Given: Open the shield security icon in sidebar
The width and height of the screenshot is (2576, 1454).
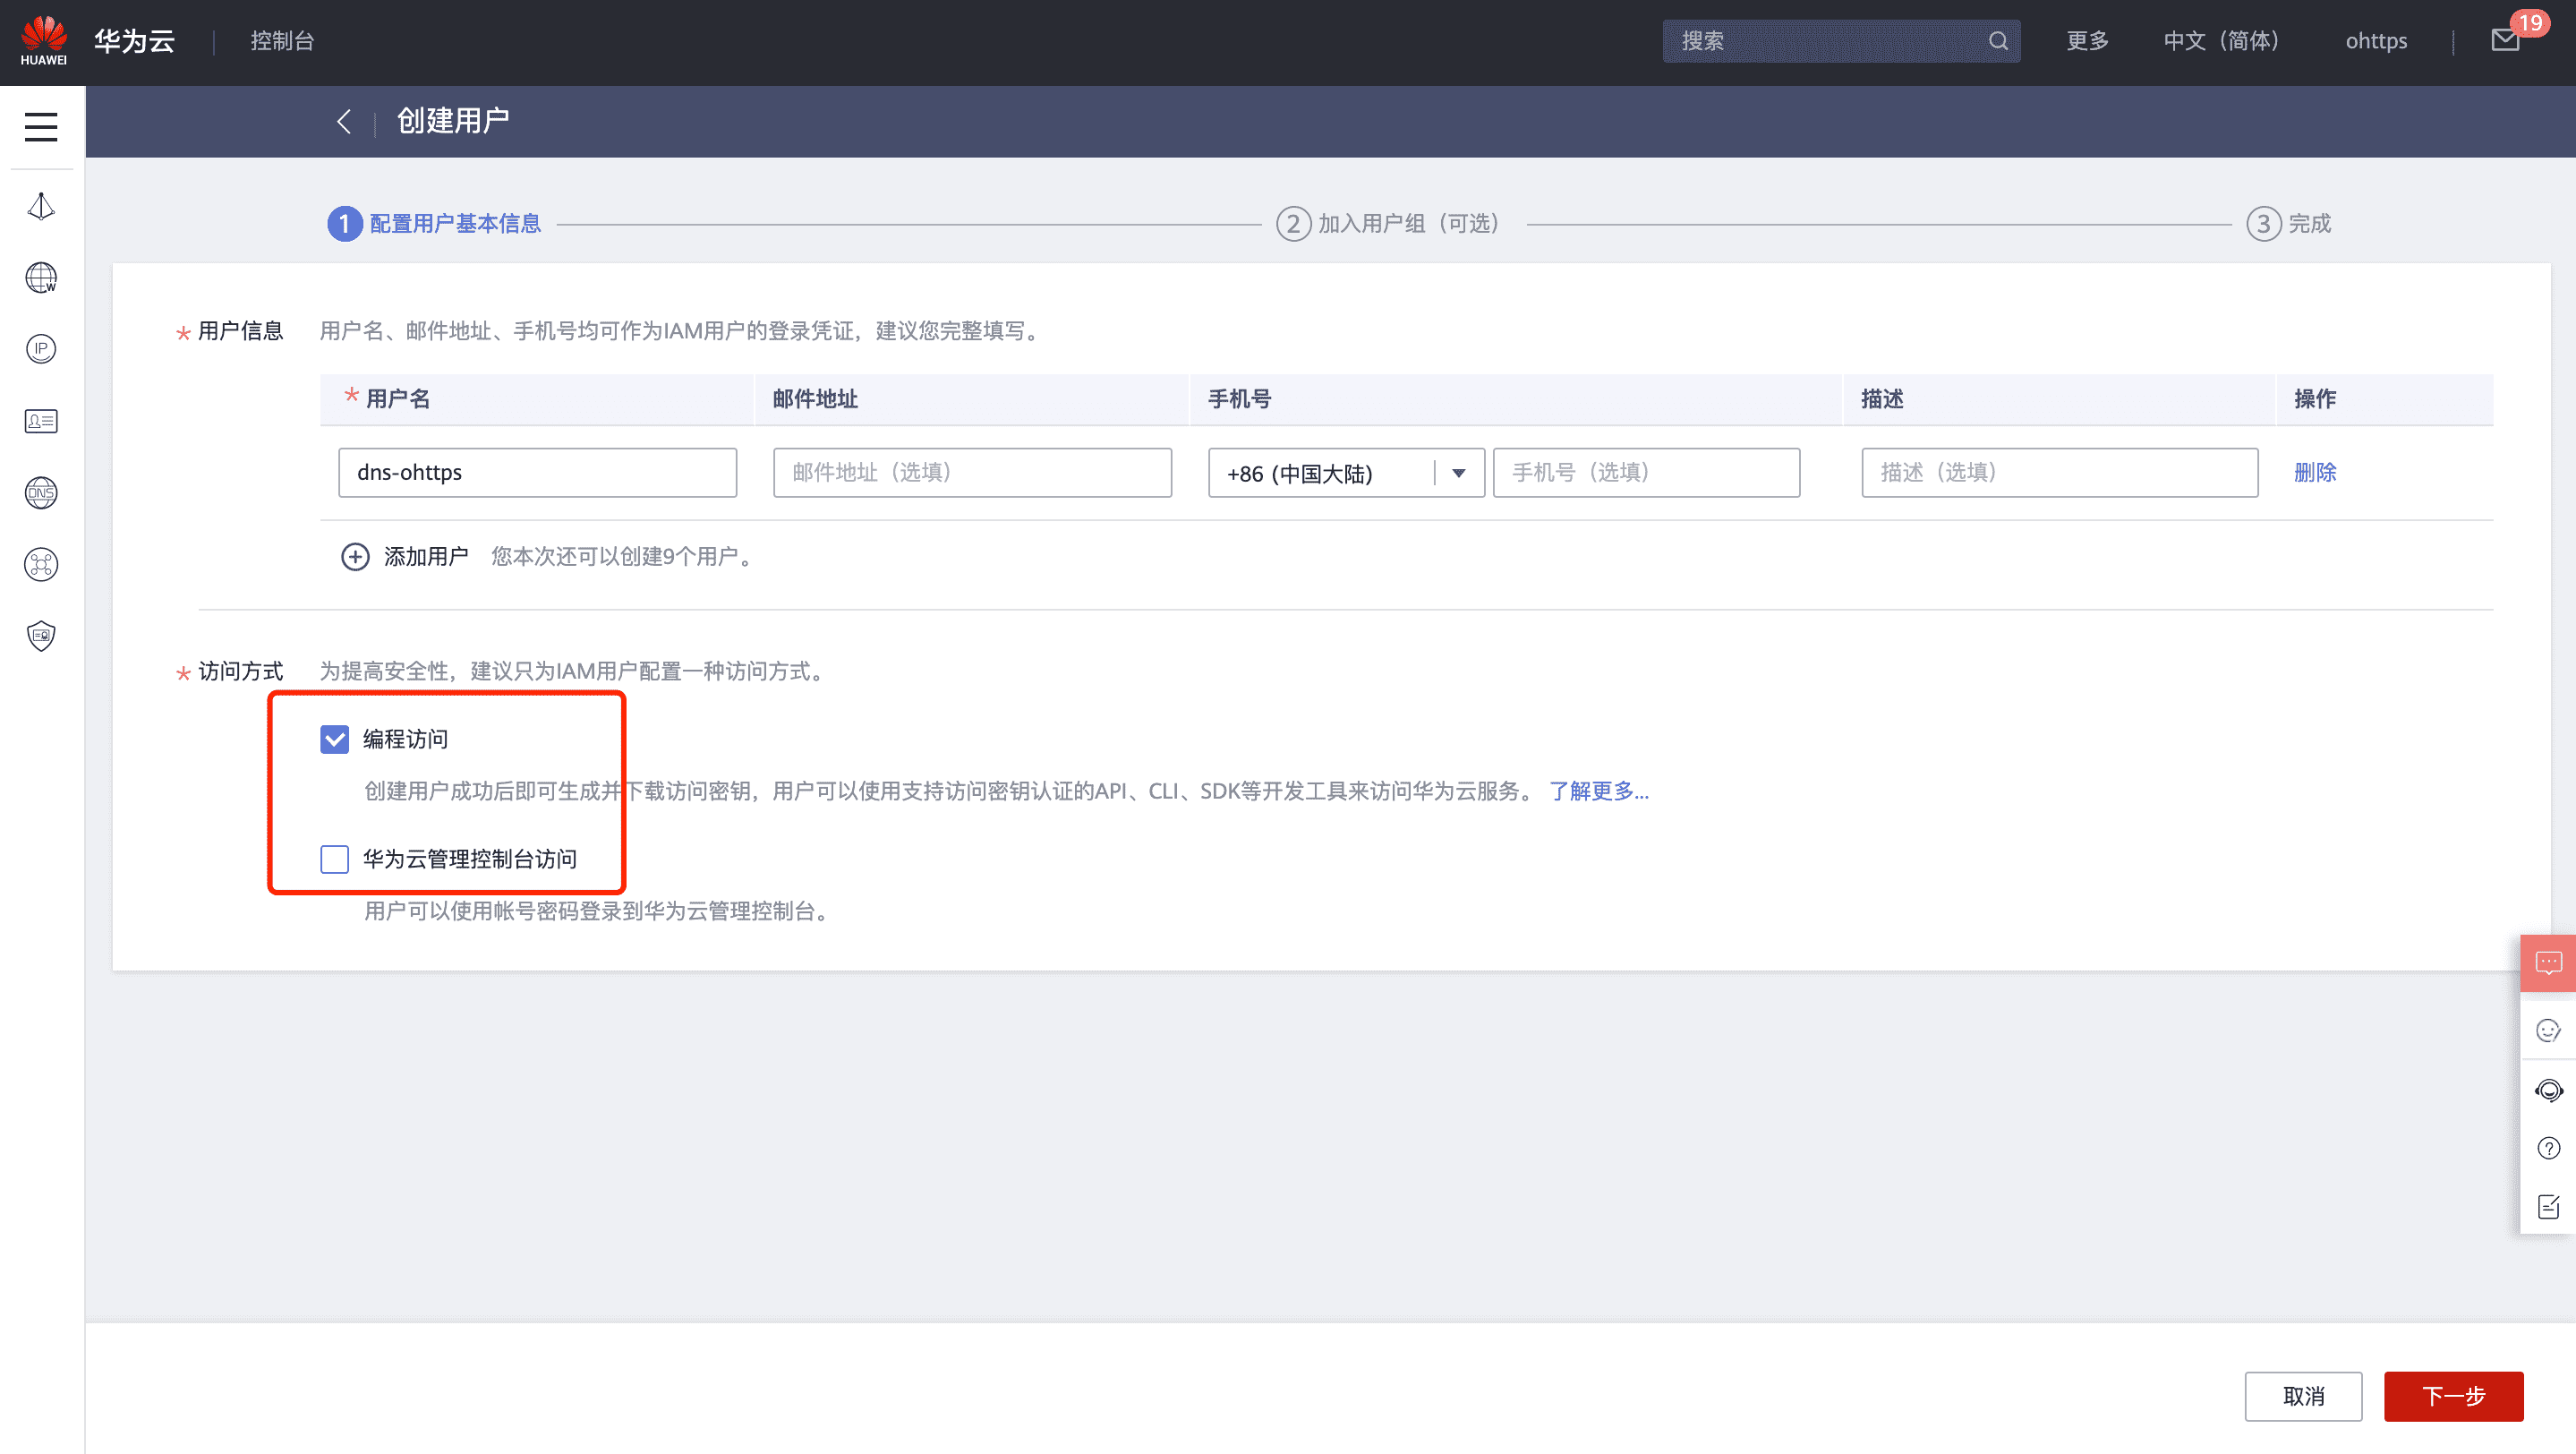Looking at the screenshot, I should [41, 636].
